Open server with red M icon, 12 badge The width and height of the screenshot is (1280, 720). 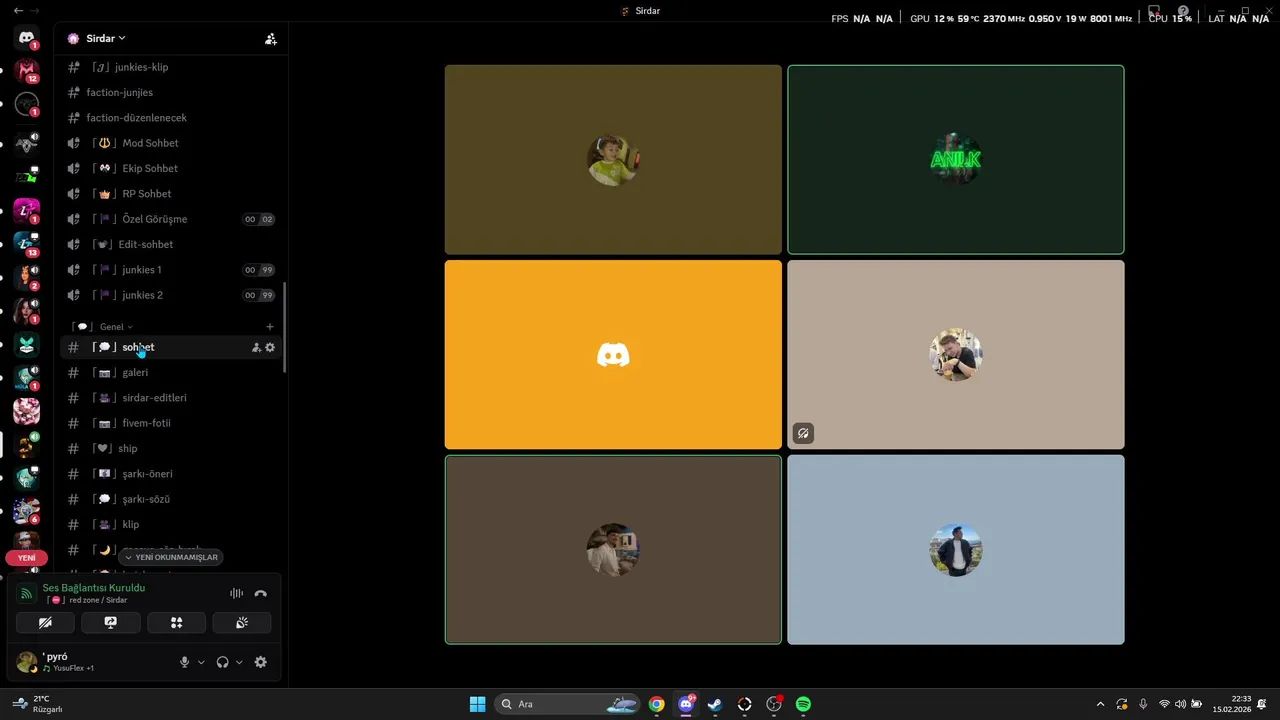click(27, 72)
